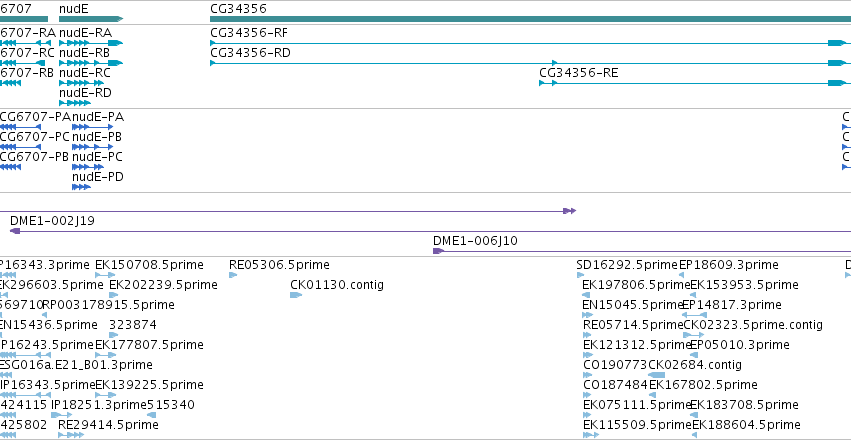The width and height of the screenshot is (851, 440).
Task: Select the CG34356 gene bar
Action: pyautogui.click(x=530, y=19)
